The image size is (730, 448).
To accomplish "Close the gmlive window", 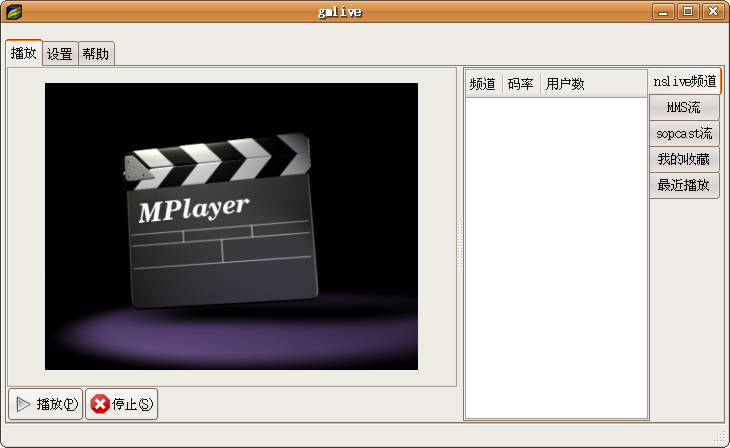I will [713, 11].
